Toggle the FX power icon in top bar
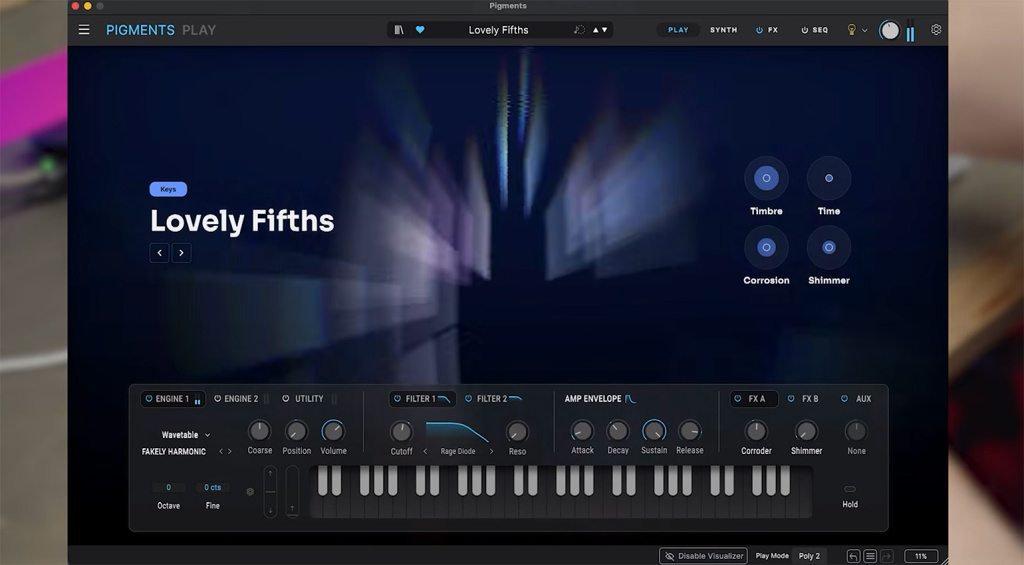1024x565 pixels. point(759,30)
